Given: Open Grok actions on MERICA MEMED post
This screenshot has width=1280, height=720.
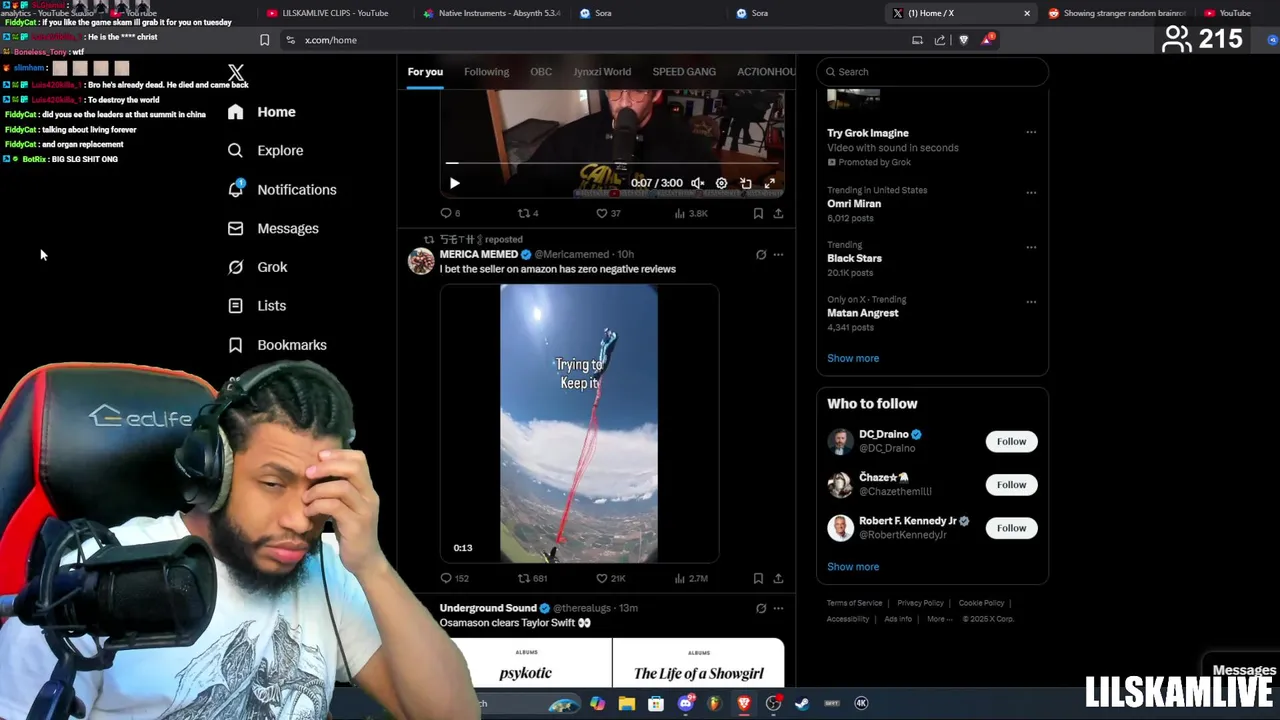Looking at the screenshot, I should pos(761,255).
